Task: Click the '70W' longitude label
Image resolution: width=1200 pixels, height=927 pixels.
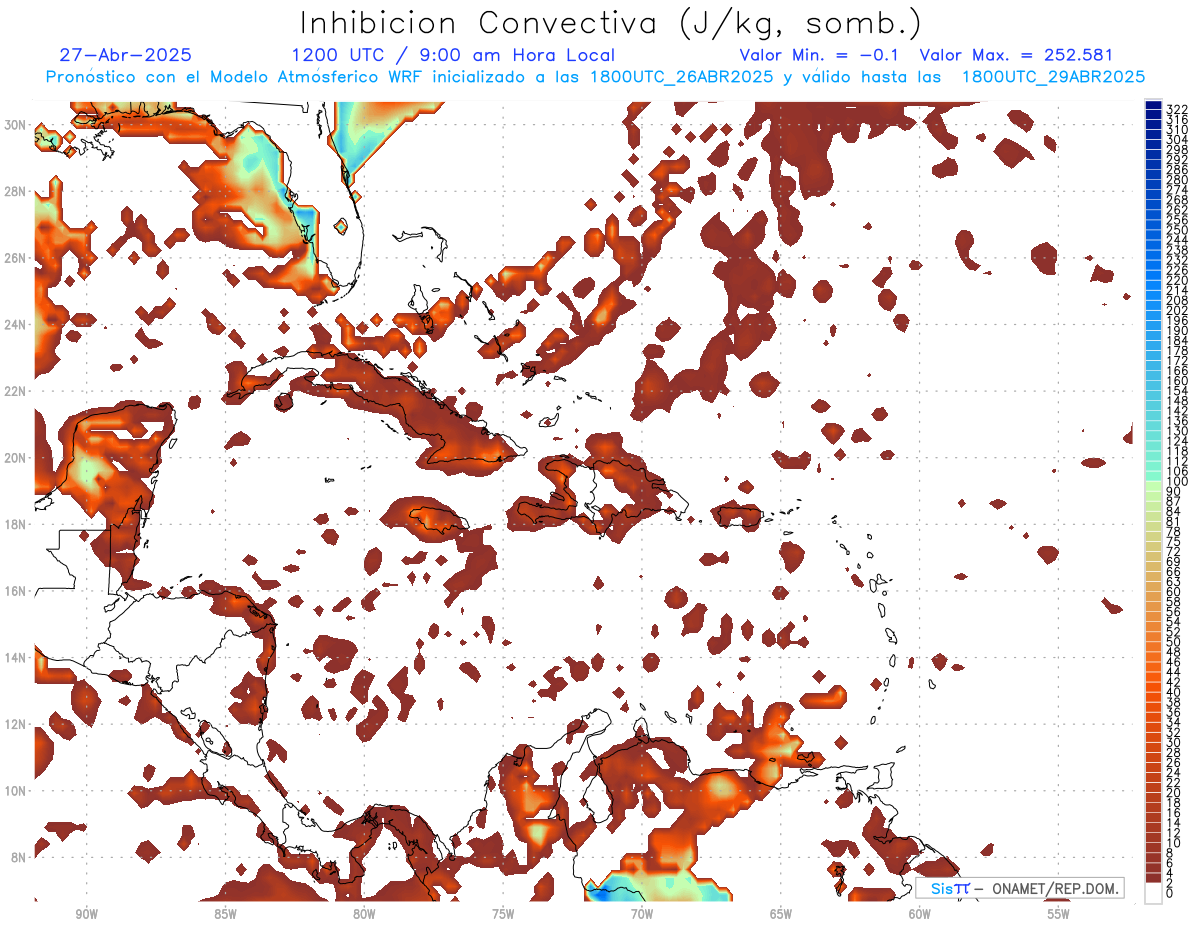Action: (x=642, y=914)
